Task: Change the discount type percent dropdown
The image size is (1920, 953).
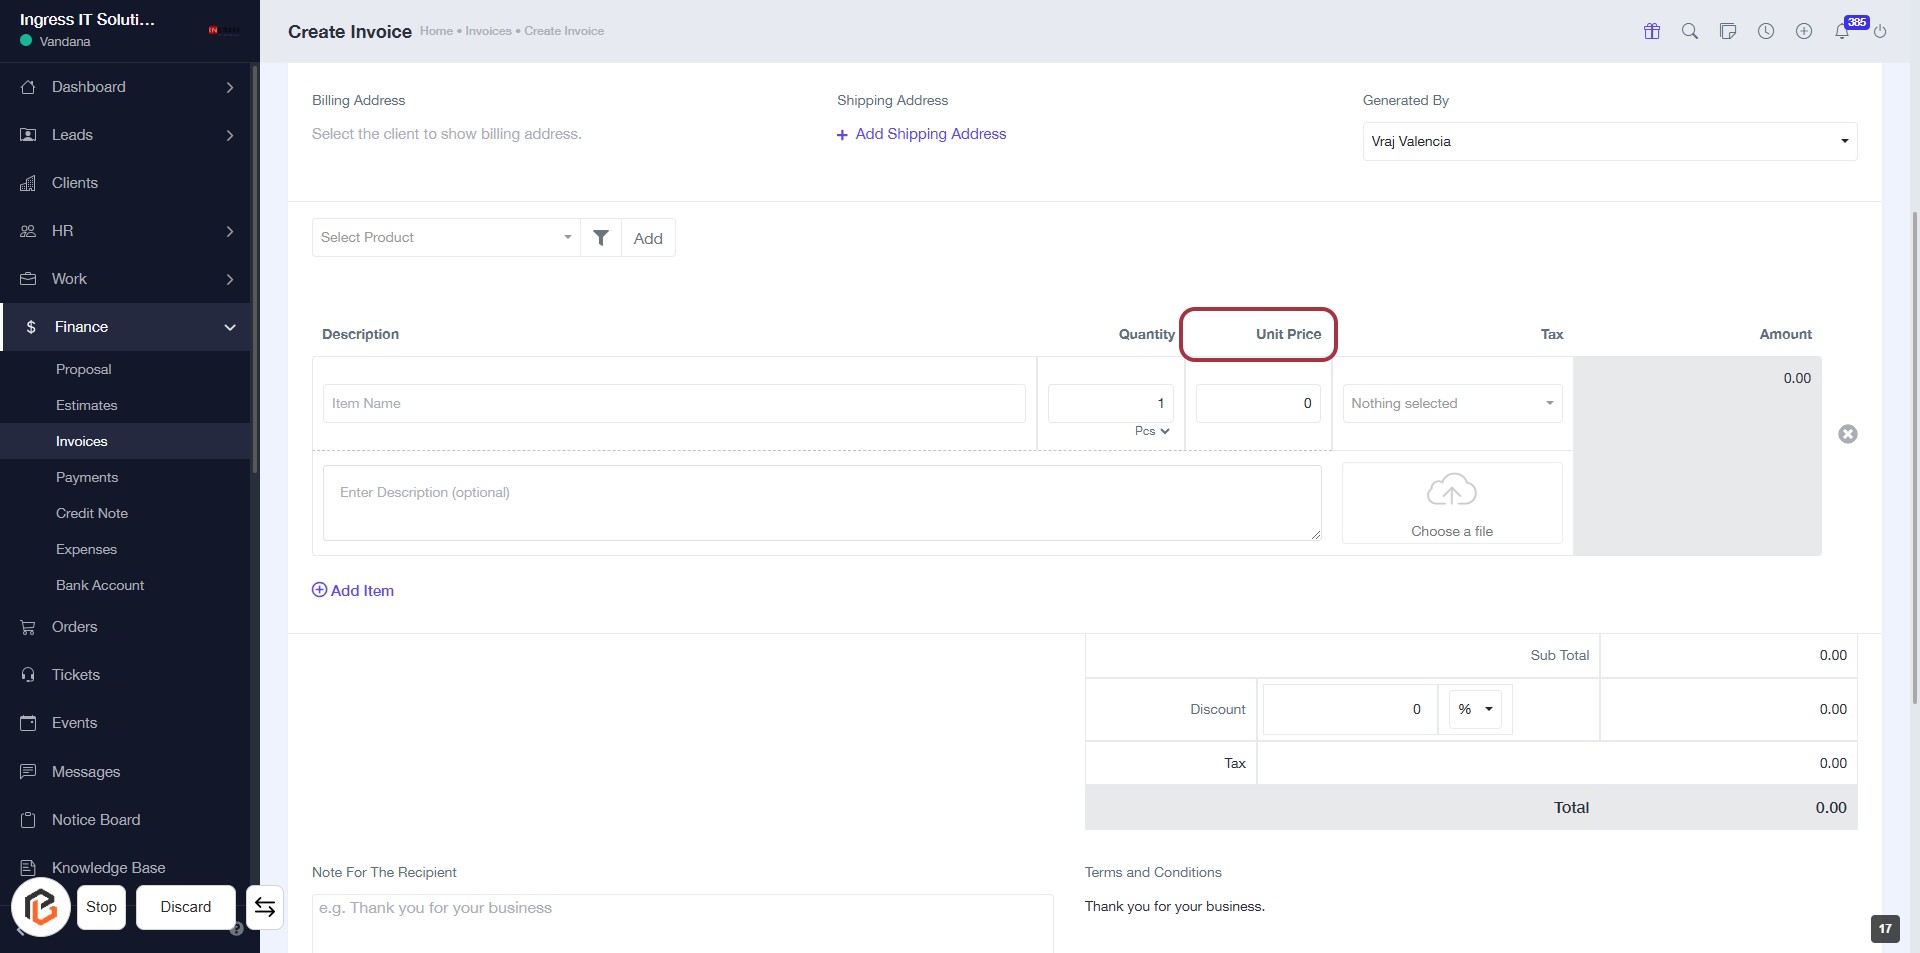Action: point(1475,710)
